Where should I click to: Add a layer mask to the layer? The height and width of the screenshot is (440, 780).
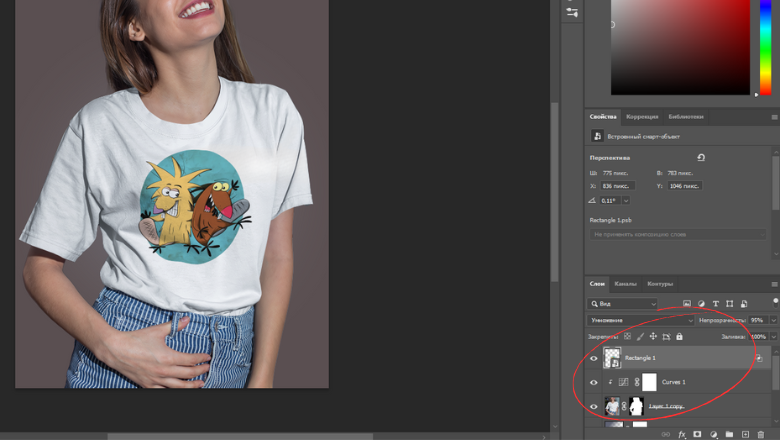pyautogui.click(x=697, y=435)
